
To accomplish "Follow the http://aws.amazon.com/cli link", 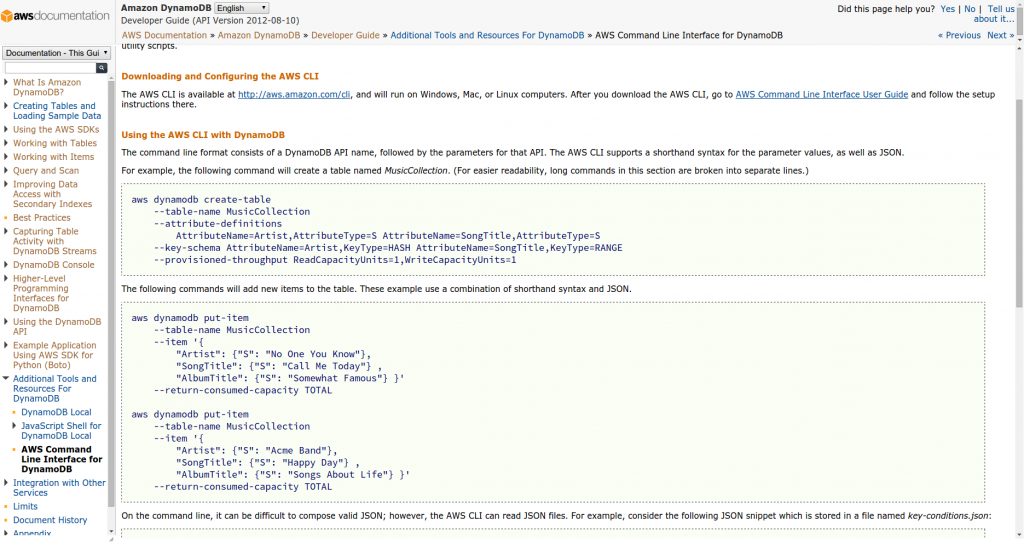I will click(x=294, y=95).
